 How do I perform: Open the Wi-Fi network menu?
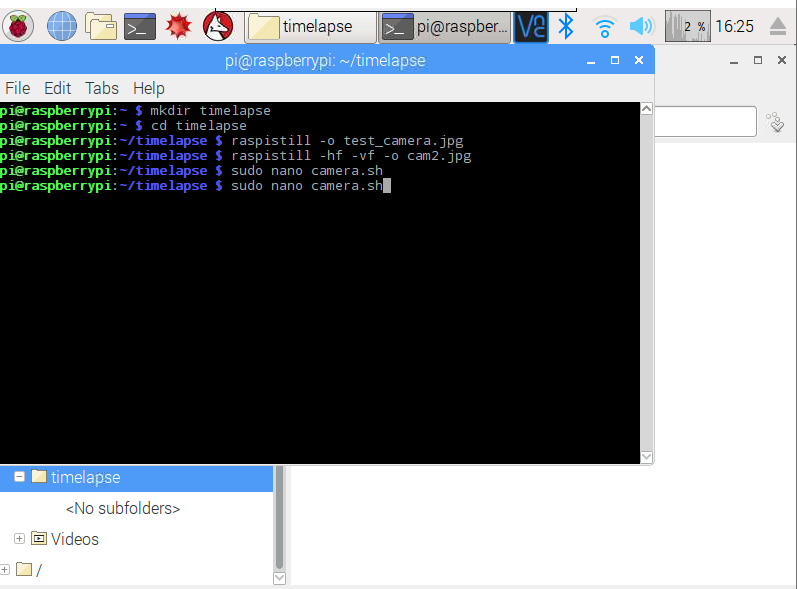click(604, 26)
